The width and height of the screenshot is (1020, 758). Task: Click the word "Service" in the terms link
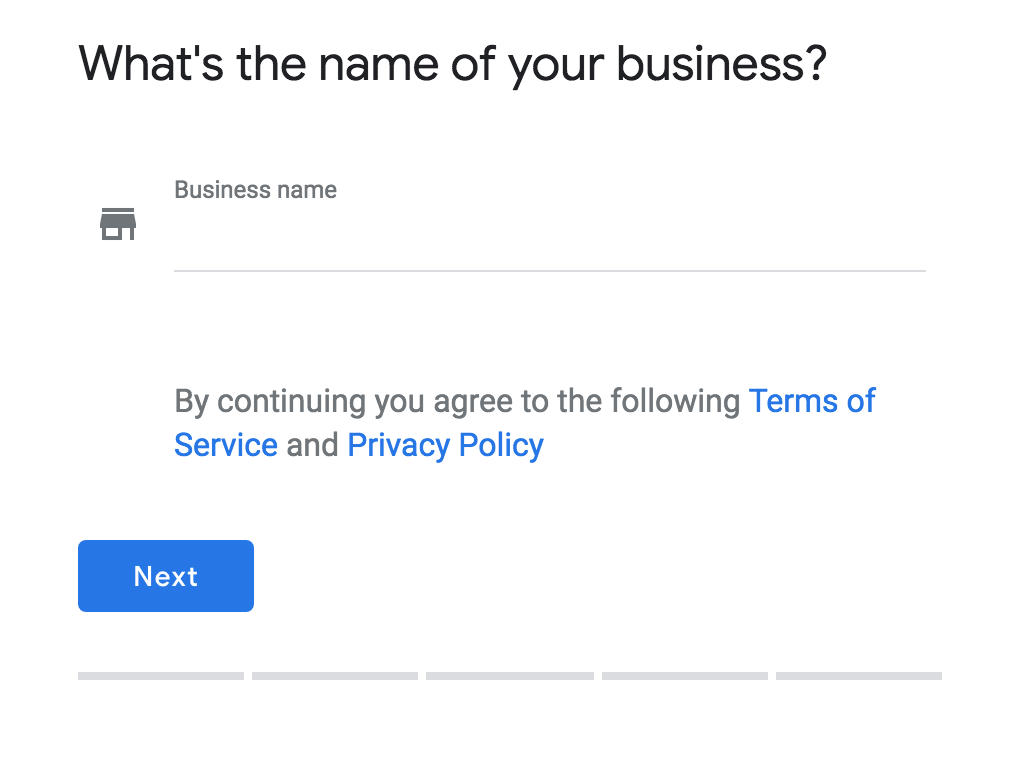pyautogui.click(x=226, y=446)
